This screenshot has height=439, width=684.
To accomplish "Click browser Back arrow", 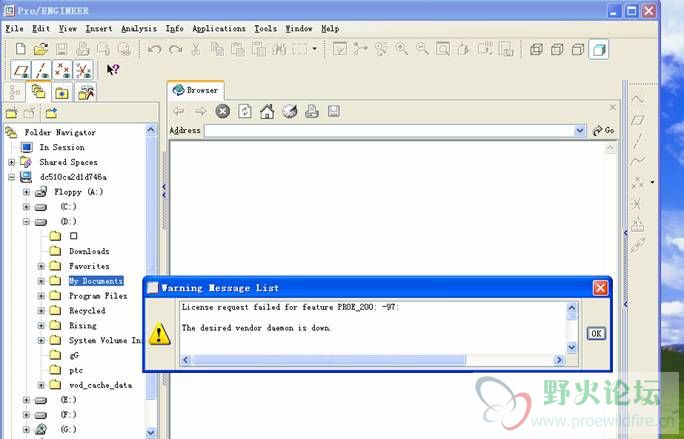I will coord(178,111).
